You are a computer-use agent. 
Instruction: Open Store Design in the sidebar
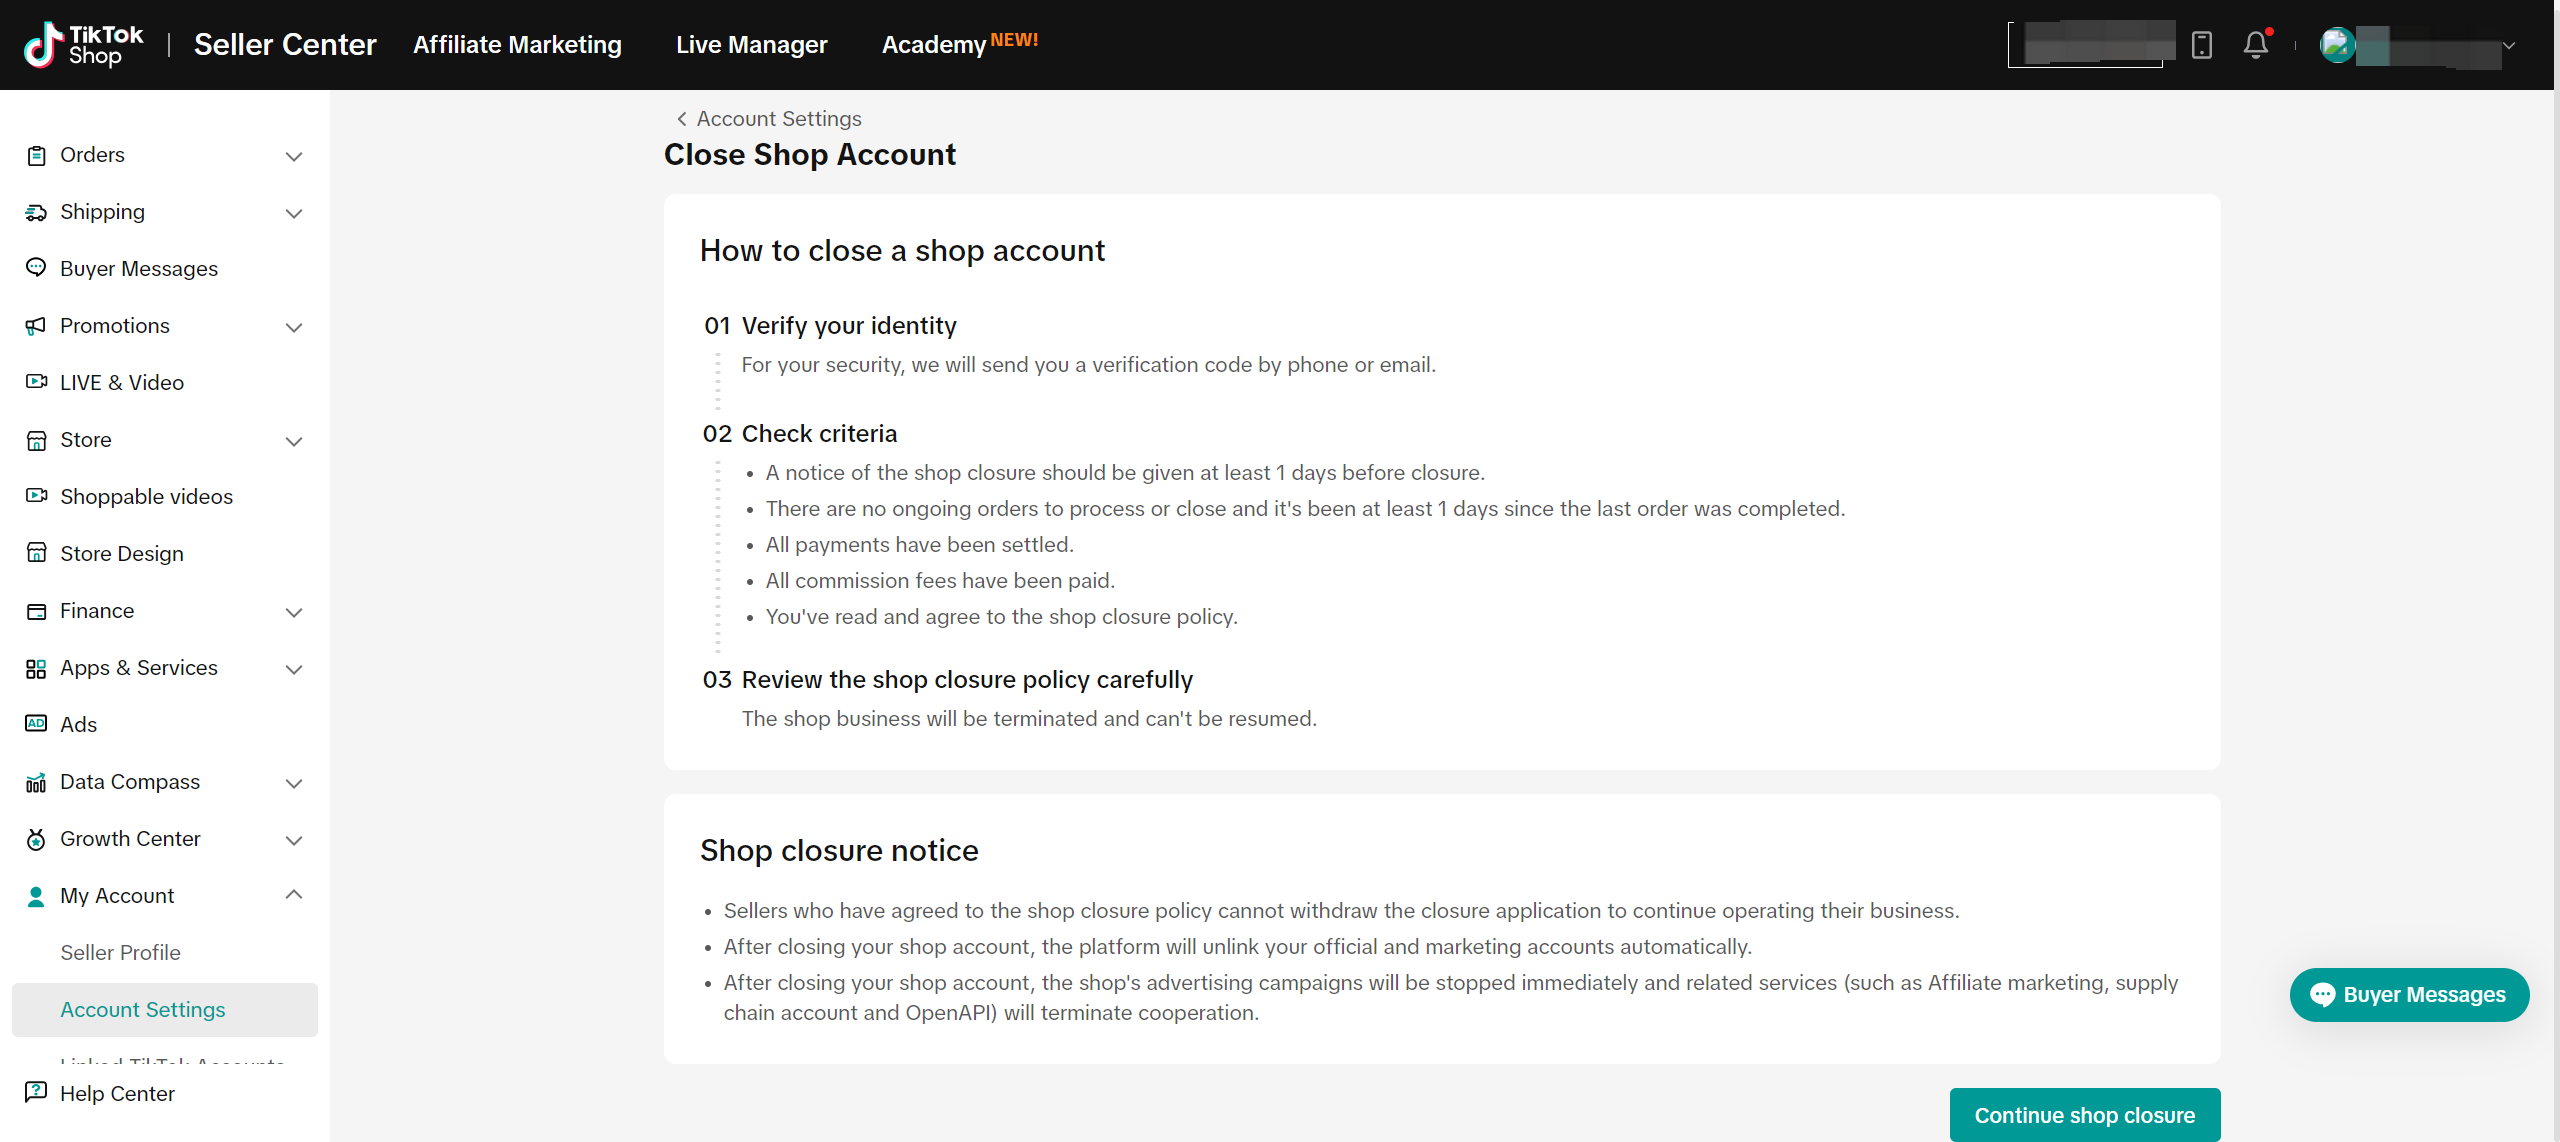click(121, 553)
